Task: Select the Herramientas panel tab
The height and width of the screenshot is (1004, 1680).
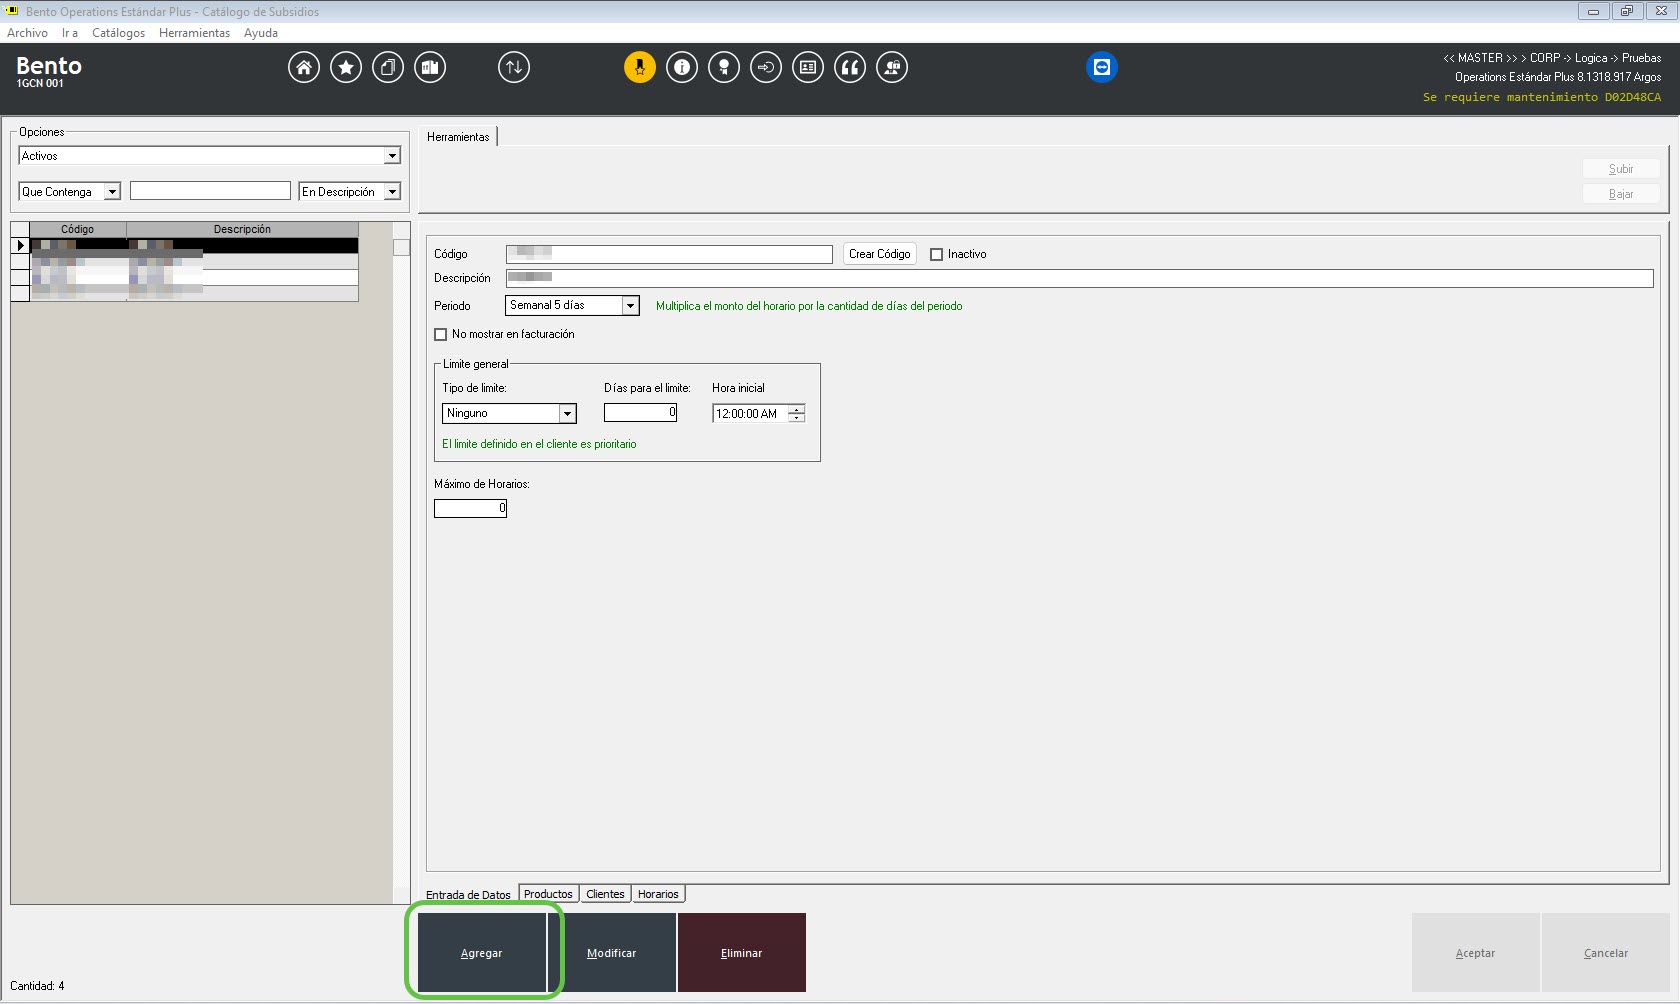Action: click(x=458, y=137)
